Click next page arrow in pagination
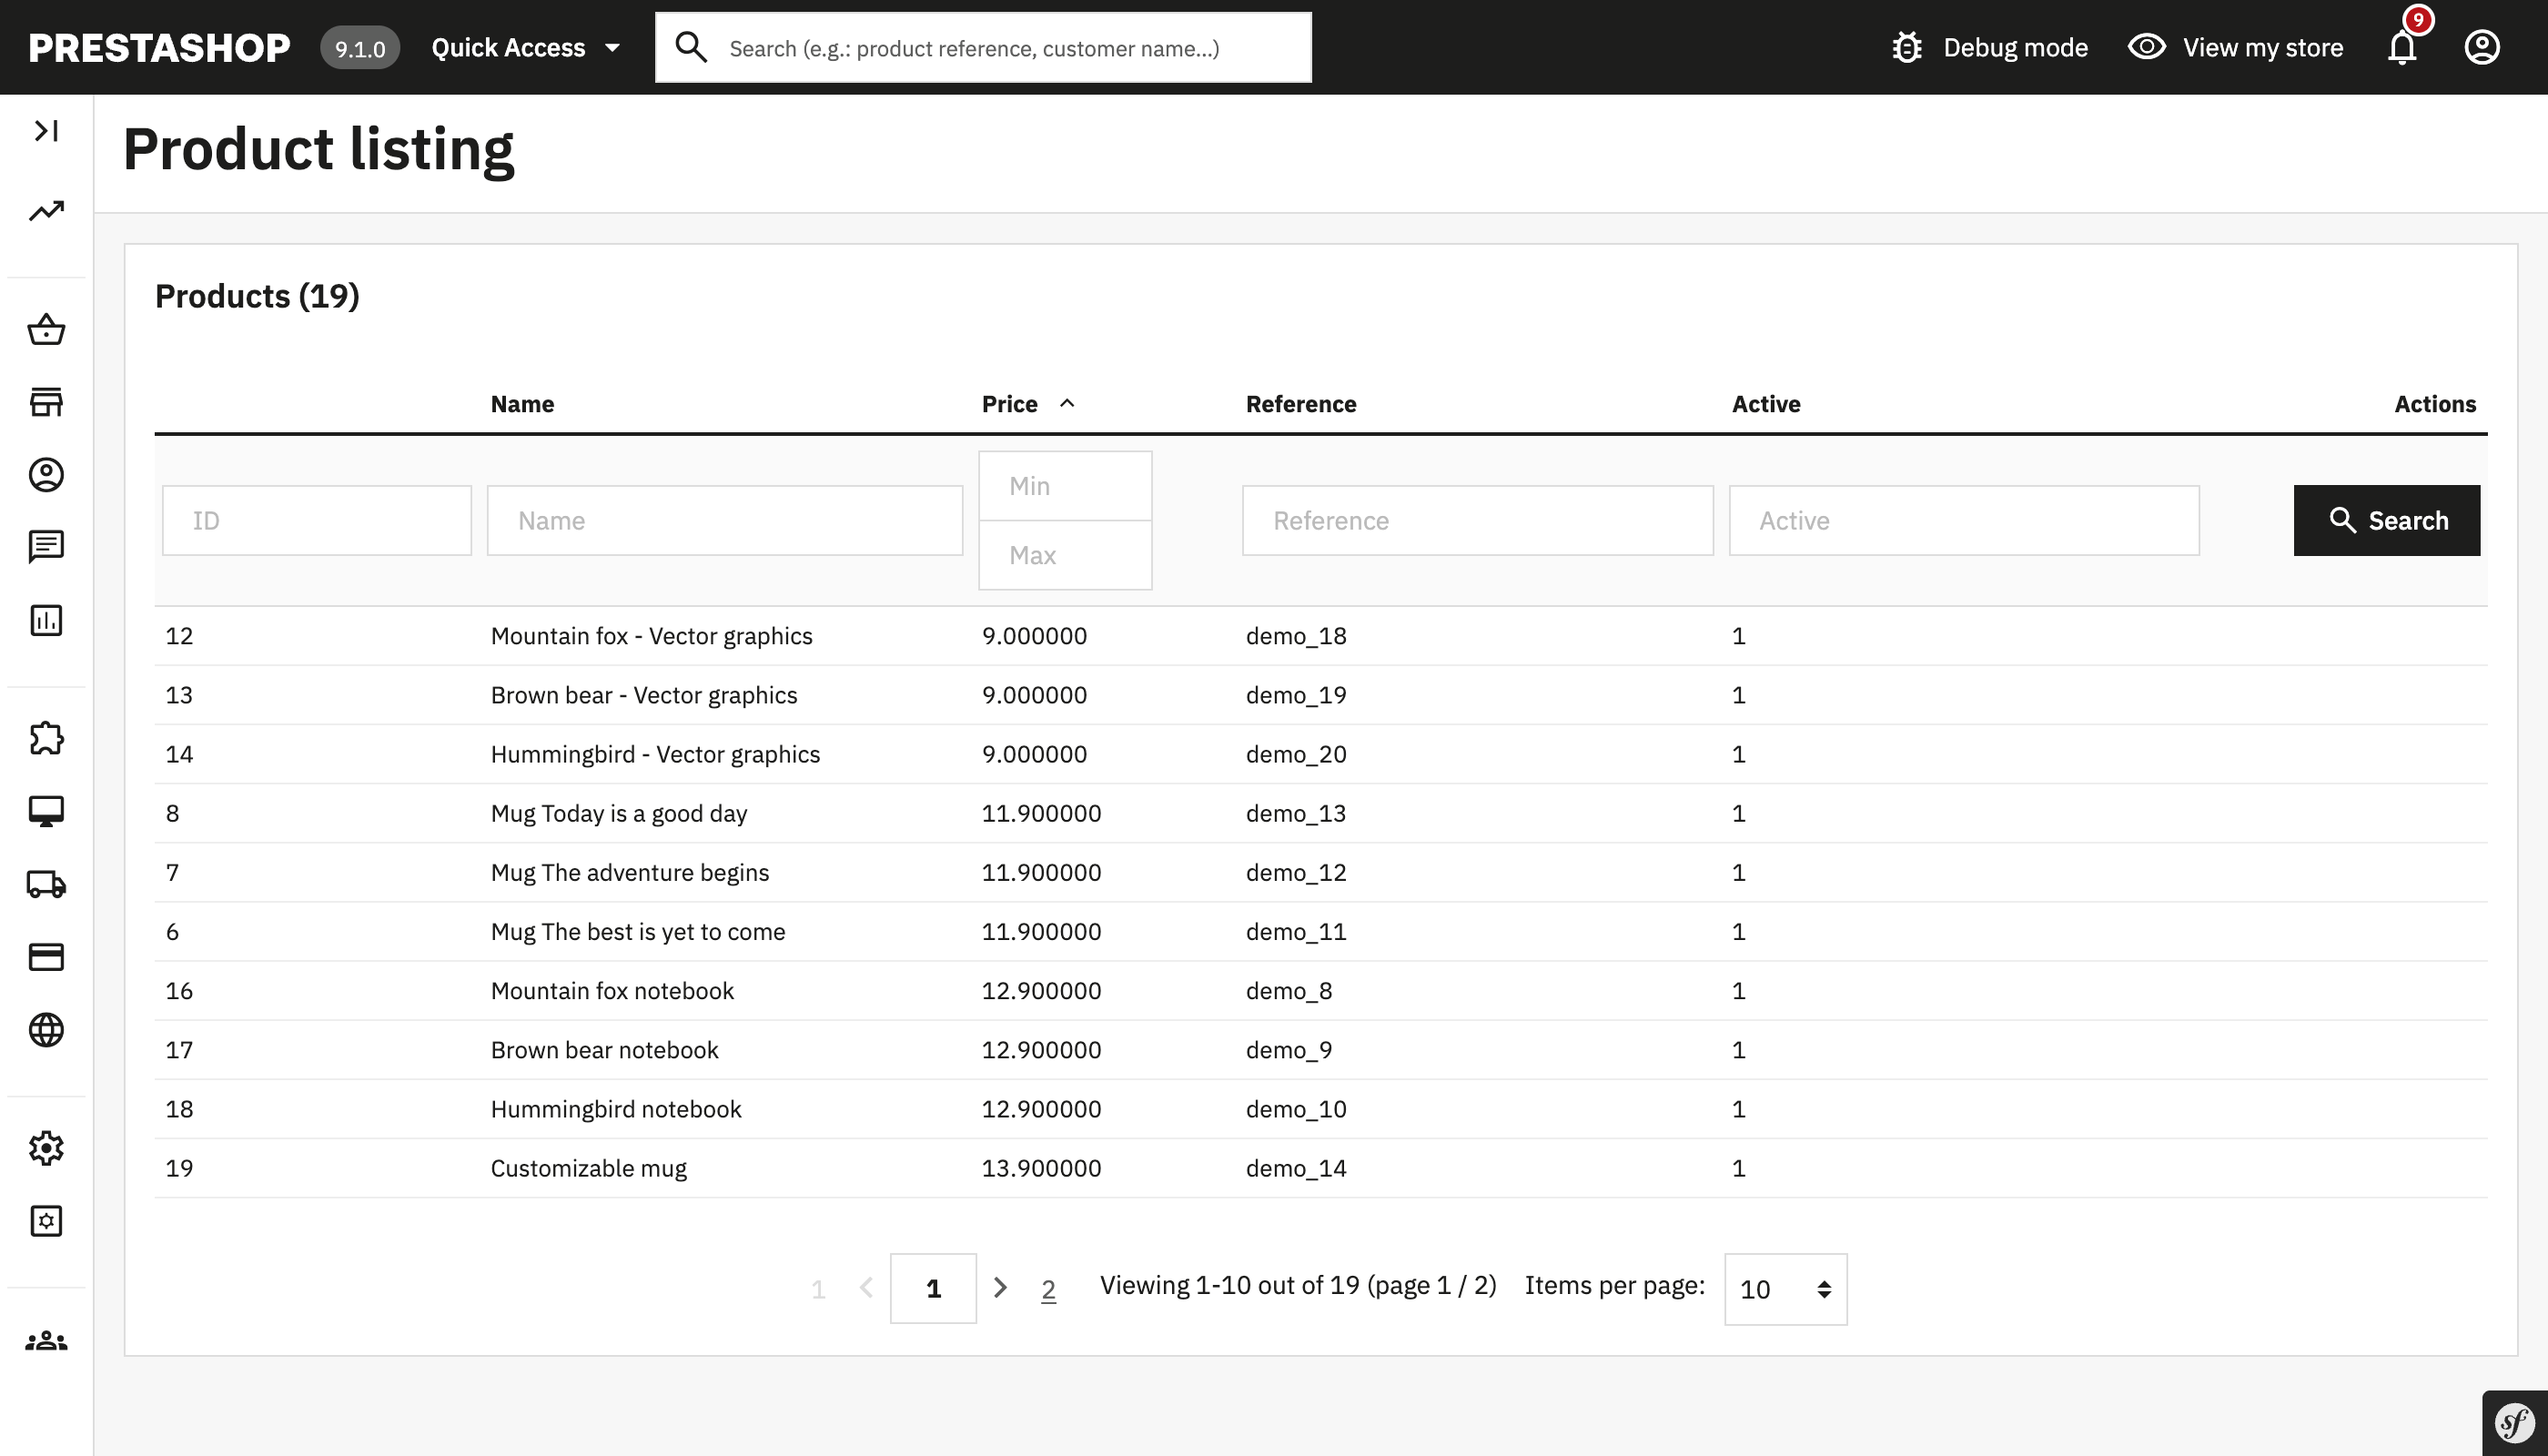The width and height of the screenshot is (2548, 1456). coord(1000,1288)
